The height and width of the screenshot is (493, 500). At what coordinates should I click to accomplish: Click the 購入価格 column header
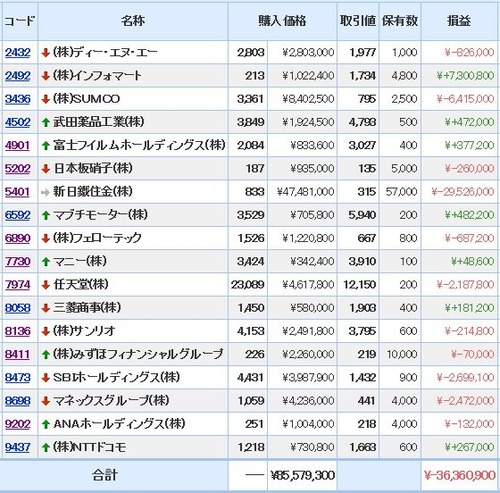click(282, 21)
